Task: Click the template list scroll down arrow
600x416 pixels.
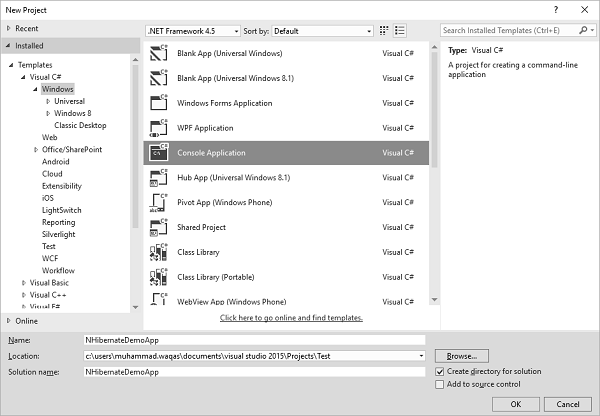Action: tap(434, 300)
